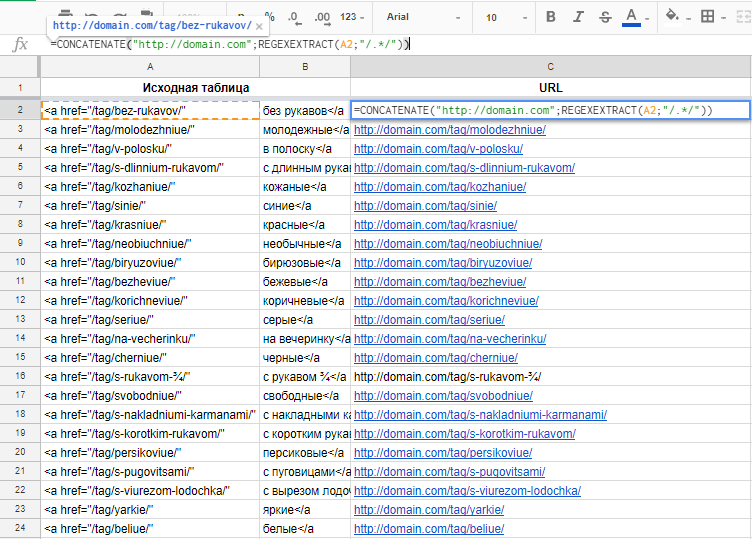Select cell A3 with /tag/molodezhniue/
The image size is (752, 539).
coord(150,129)
